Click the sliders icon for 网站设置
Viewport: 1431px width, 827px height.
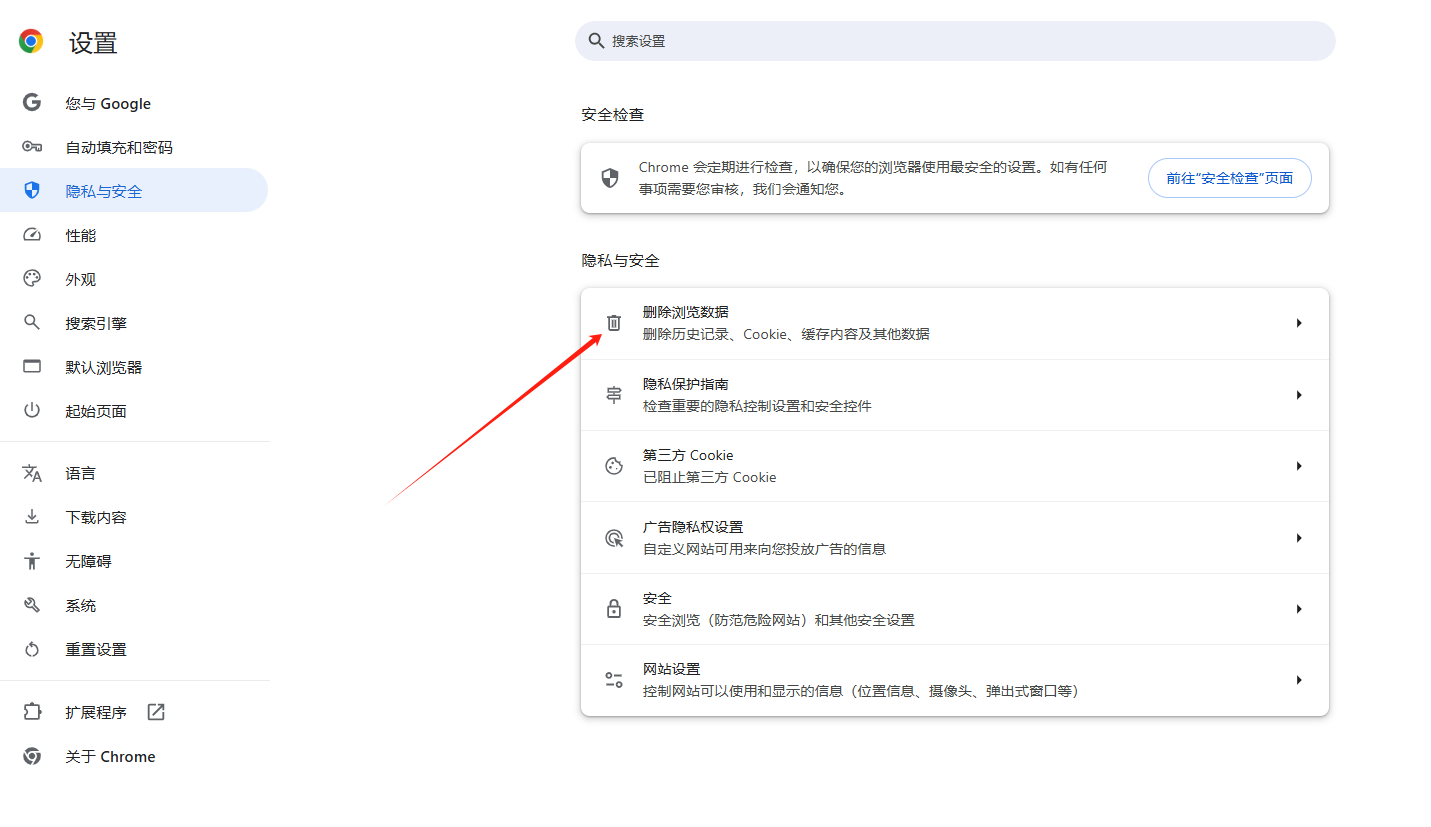(x=614, y=680)
